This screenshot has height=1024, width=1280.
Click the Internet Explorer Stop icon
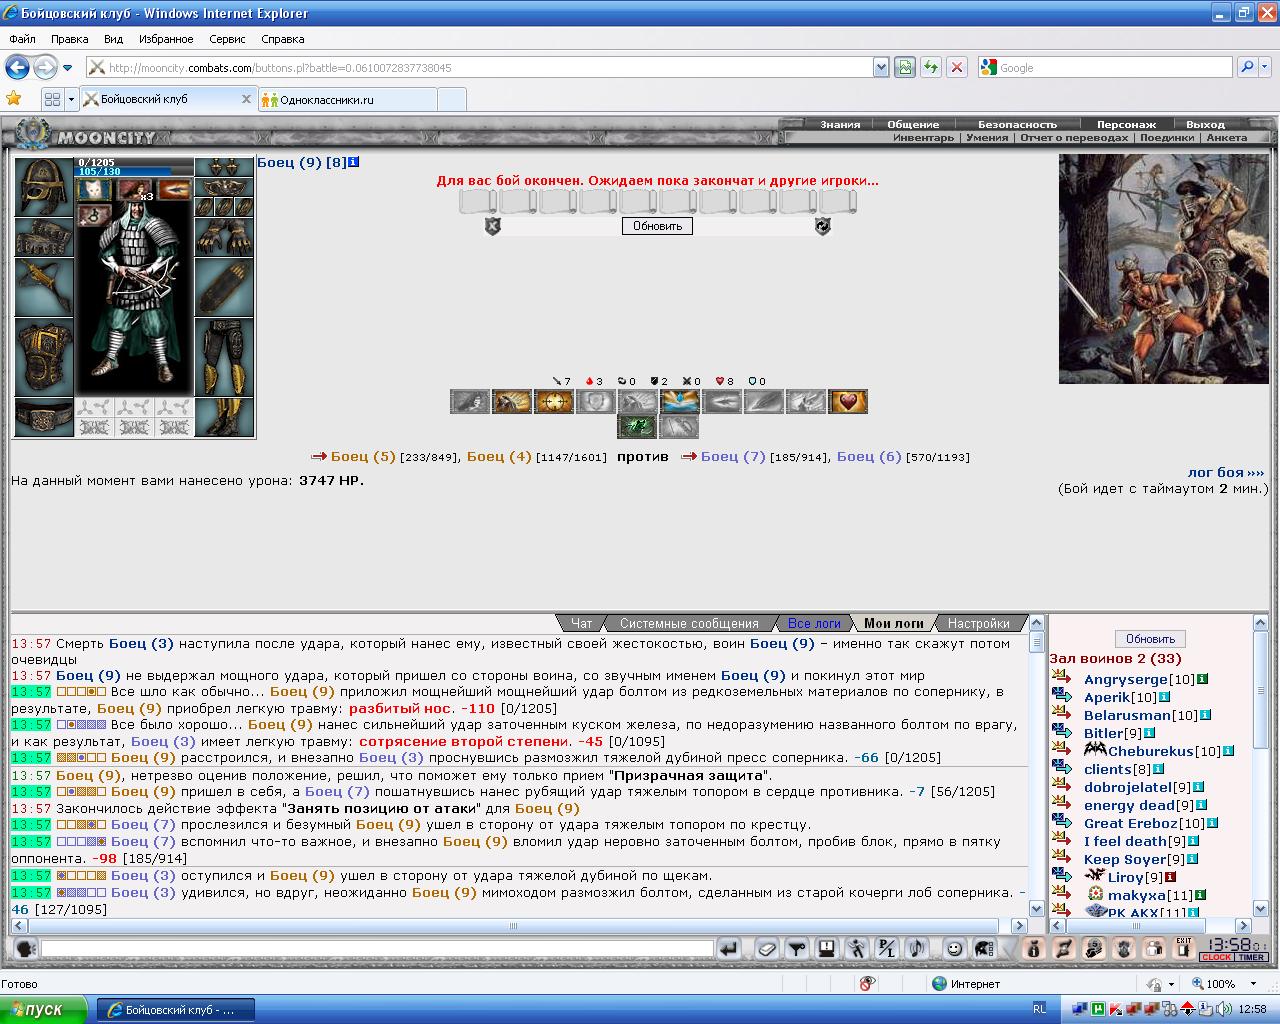(x=957, y=67)
